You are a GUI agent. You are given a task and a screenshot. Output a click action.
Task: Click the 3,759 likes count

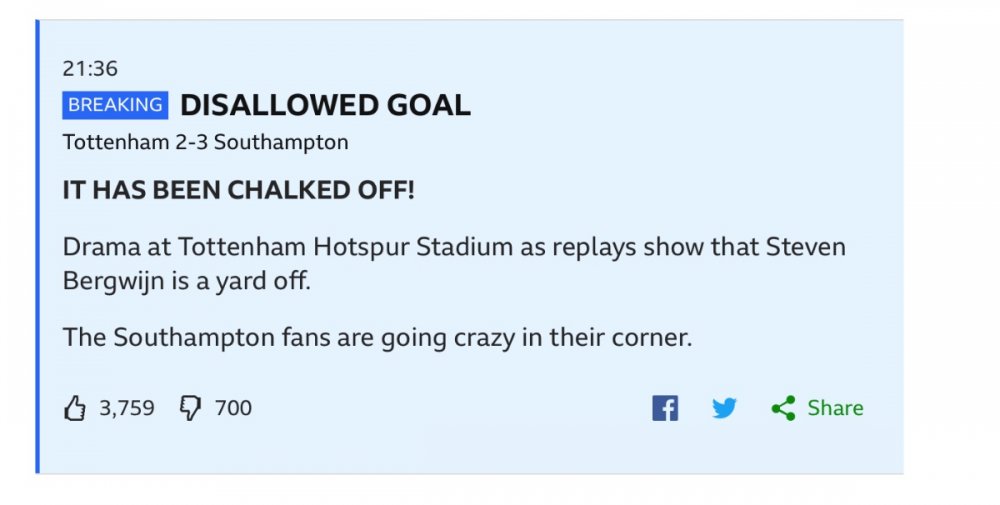(127, 408)
